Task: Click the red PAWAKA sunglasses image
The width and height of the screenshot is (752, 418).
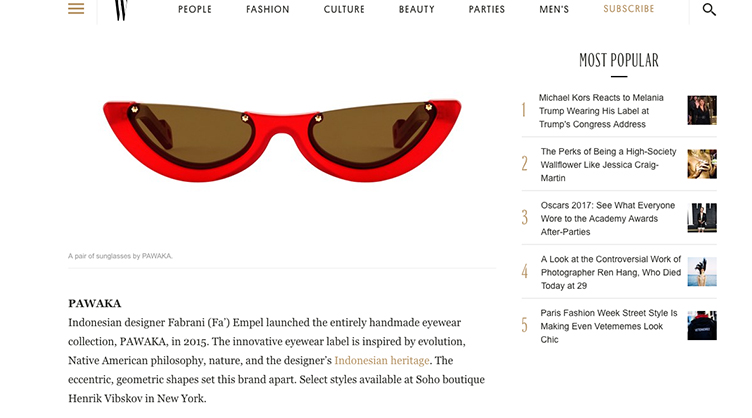Action: pyautogui.click(x=282, y=141)
